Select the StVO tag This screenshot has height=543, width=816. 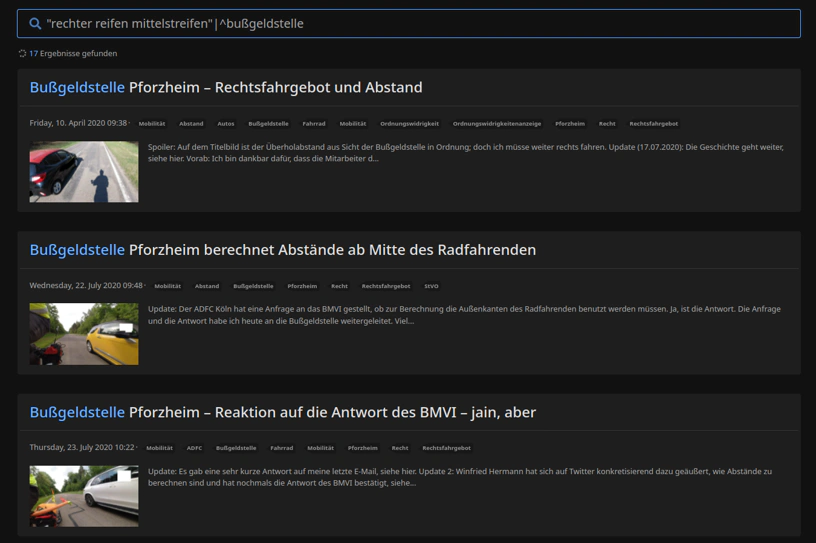click(431, 286)
